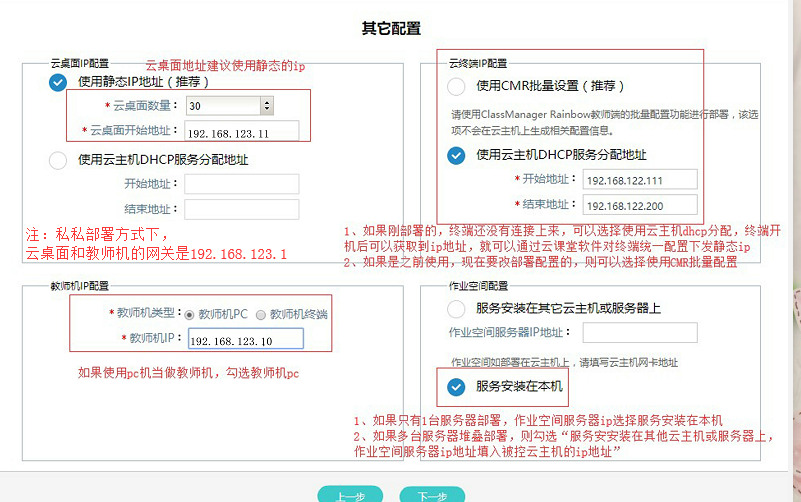
Task: Increase 云桌面数量 with the up arrow
Action: (266, 101)
